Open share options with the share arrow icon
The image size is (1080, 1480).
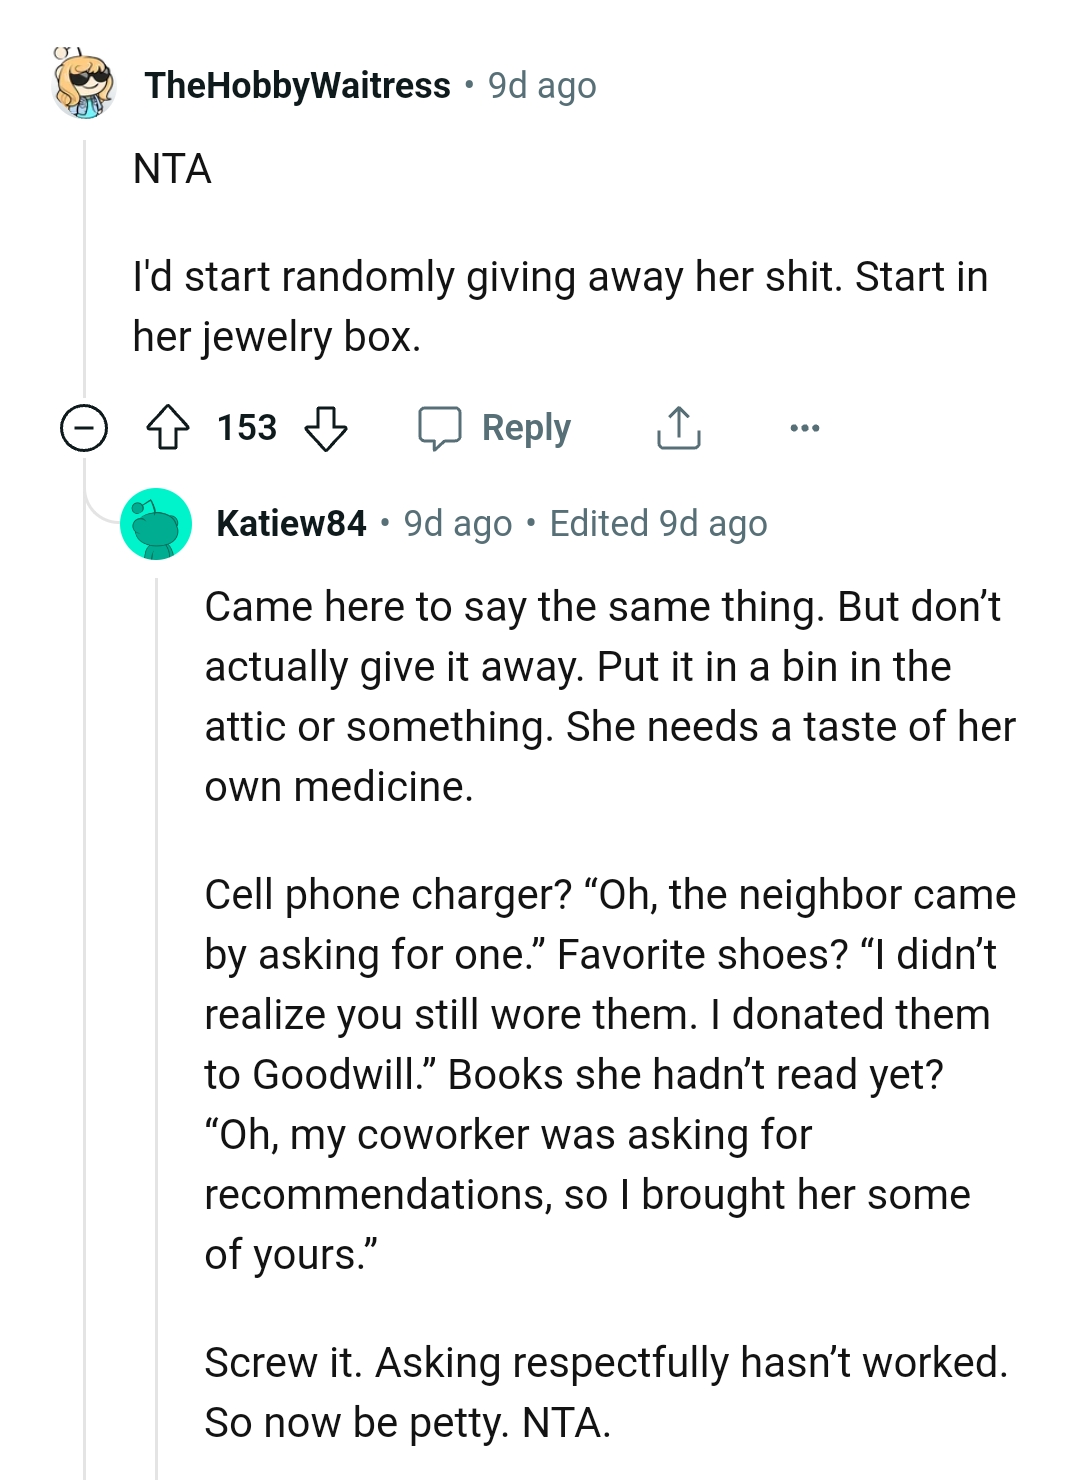pos(678,426)
